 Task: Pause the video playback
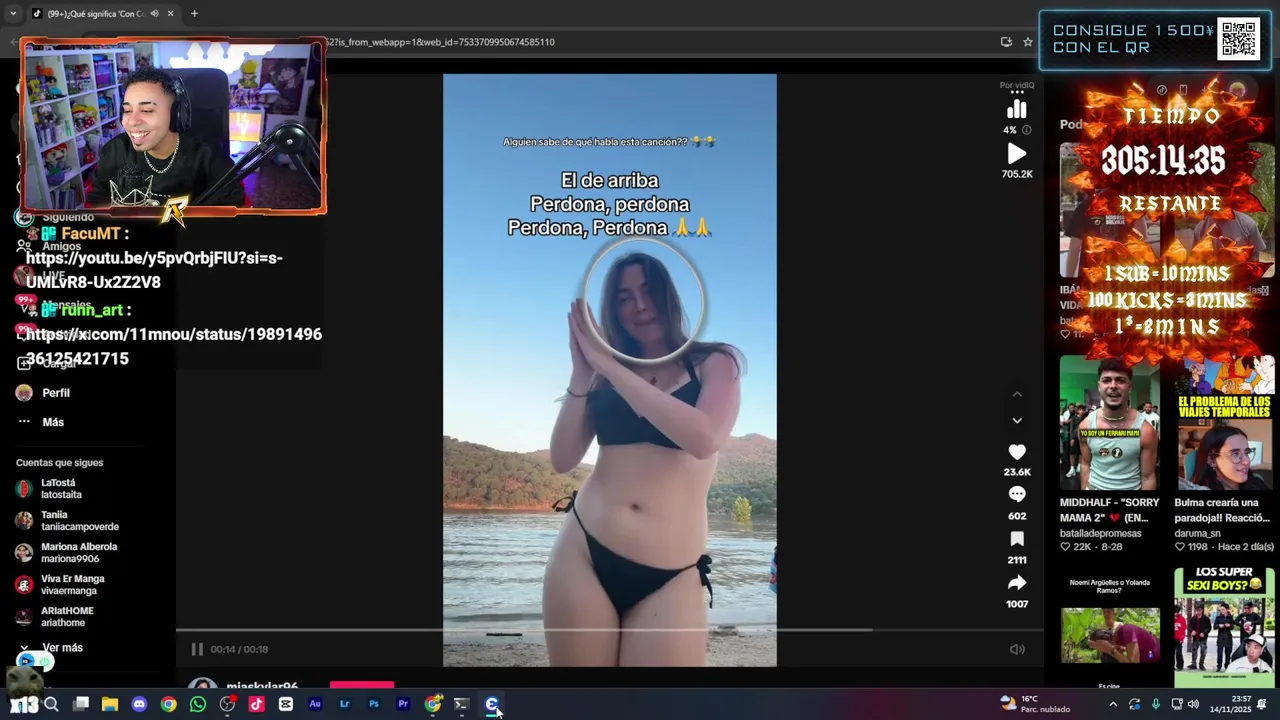pos(197,649)
